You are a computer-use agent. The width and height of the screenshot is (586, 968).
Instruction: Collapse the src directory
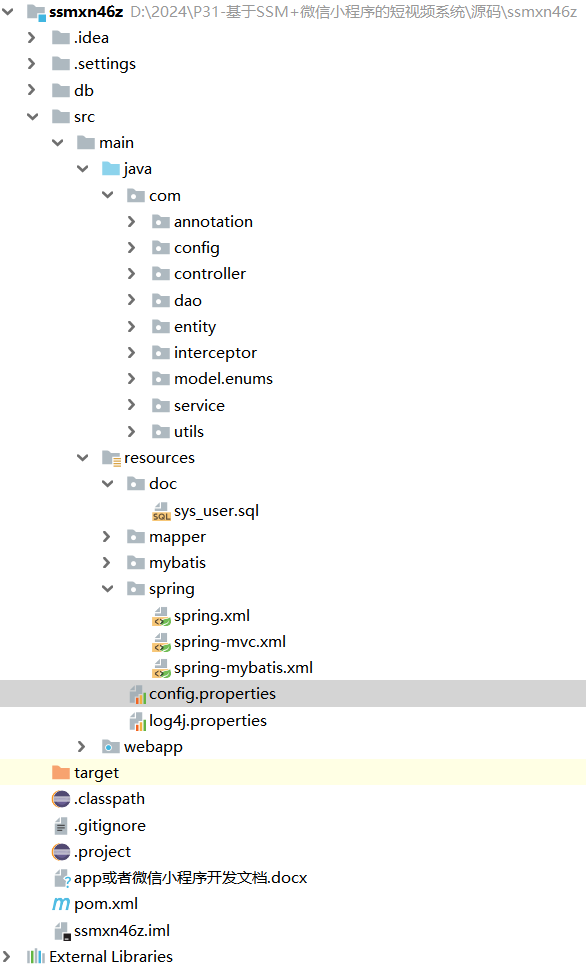pyautogui.click(x=33, y=117)
